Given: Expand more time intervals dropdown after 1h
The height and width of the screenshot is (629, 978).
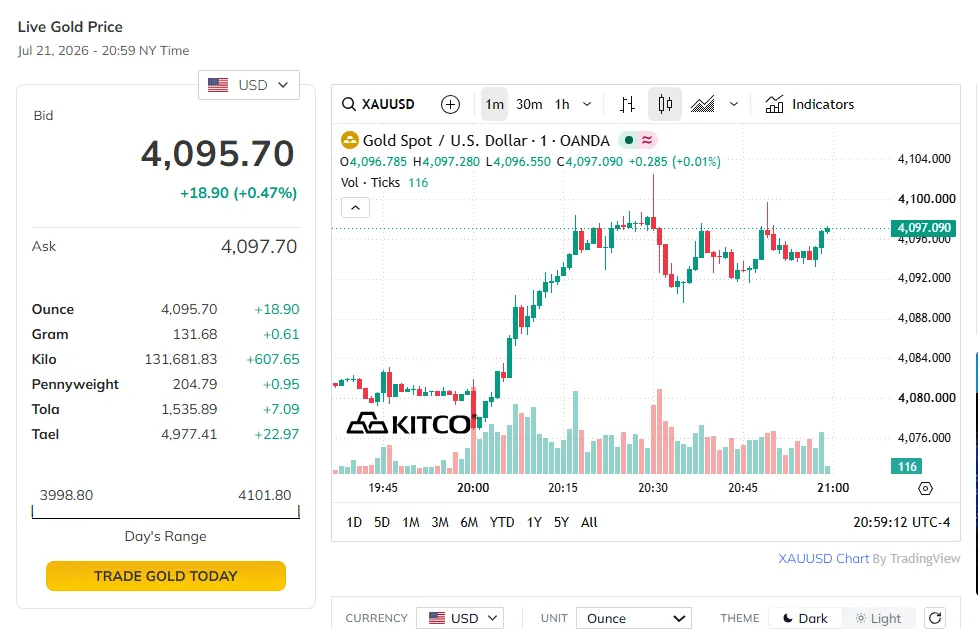Looking at the screenshot, I should tap(587, 104).
